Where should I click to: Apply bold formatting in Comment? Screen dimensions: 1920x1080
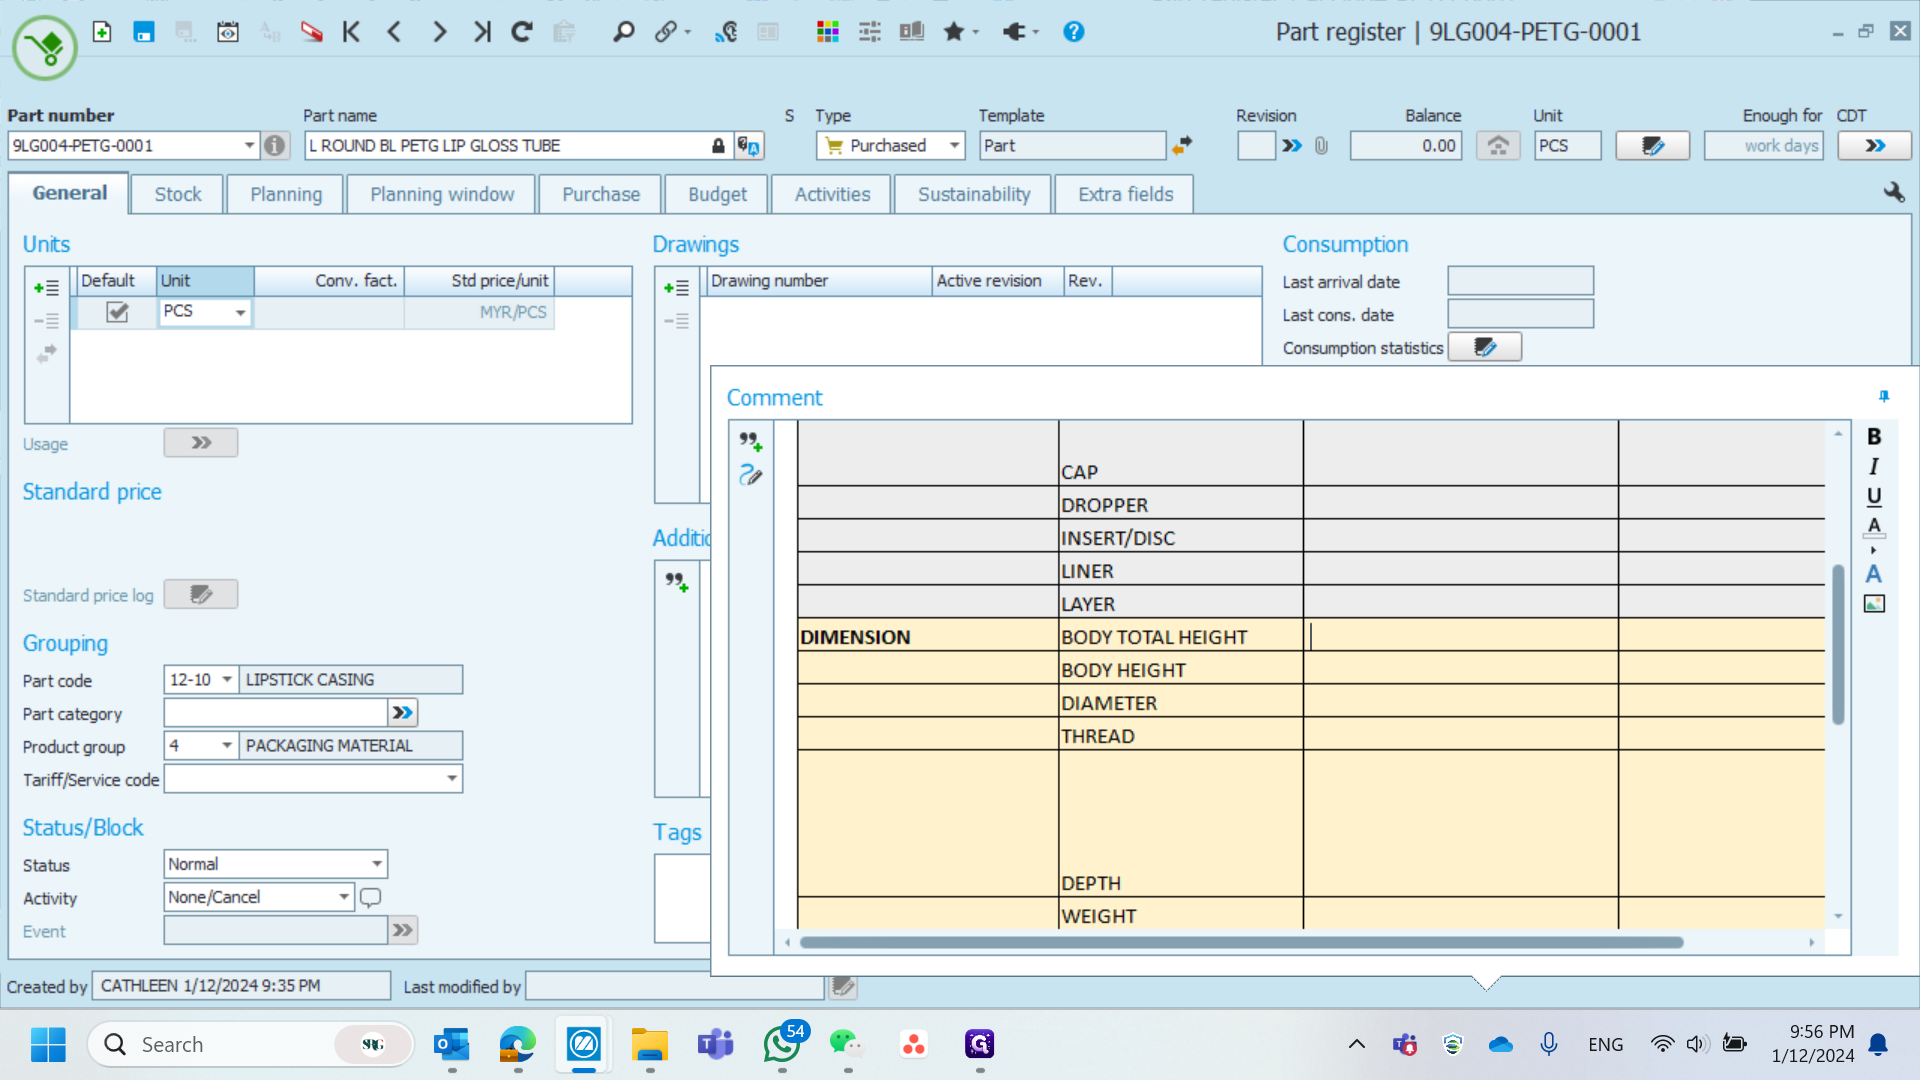pyautogui.click(x=1874, y=437)
